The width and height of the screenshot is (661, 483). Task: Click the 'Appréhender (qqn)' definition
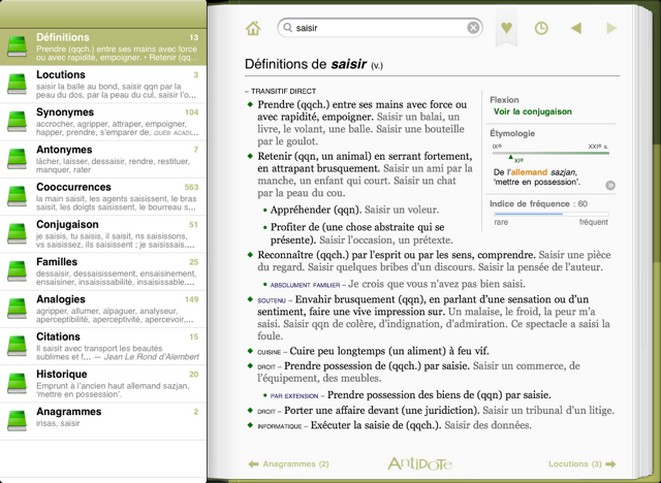click(316, 209)
